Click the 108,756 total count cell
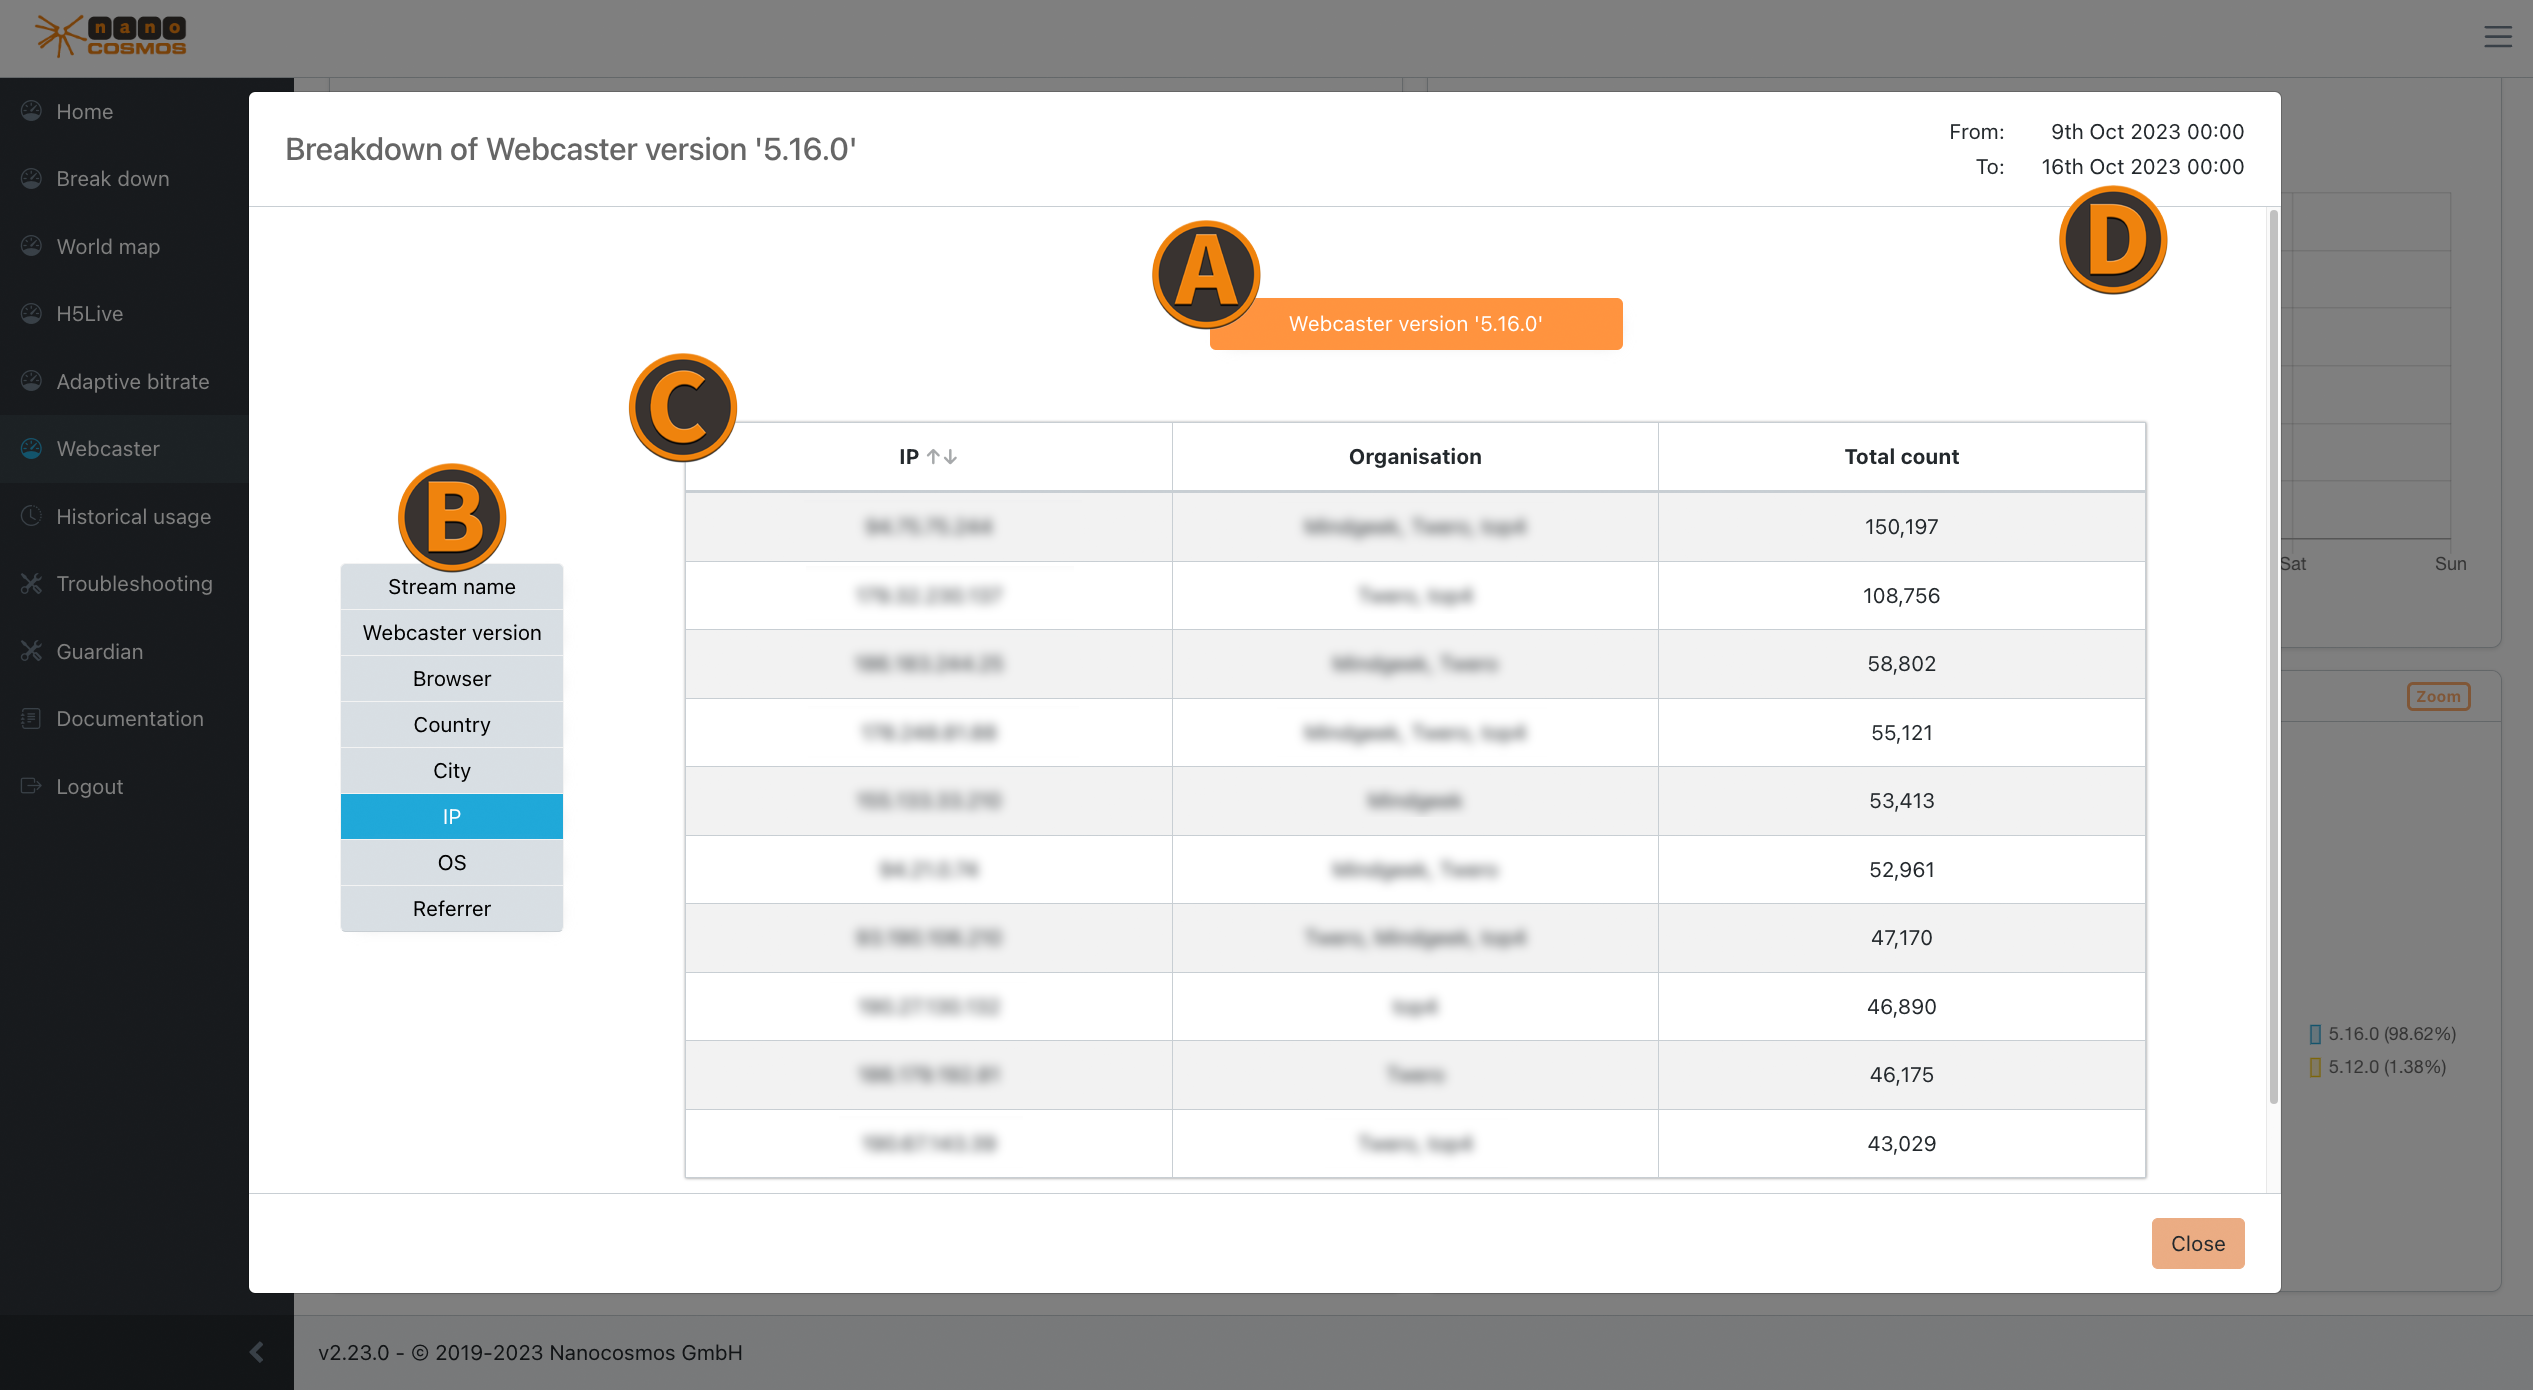This screenshot has width=2533, height=1390. click(x=1901, y=596)
